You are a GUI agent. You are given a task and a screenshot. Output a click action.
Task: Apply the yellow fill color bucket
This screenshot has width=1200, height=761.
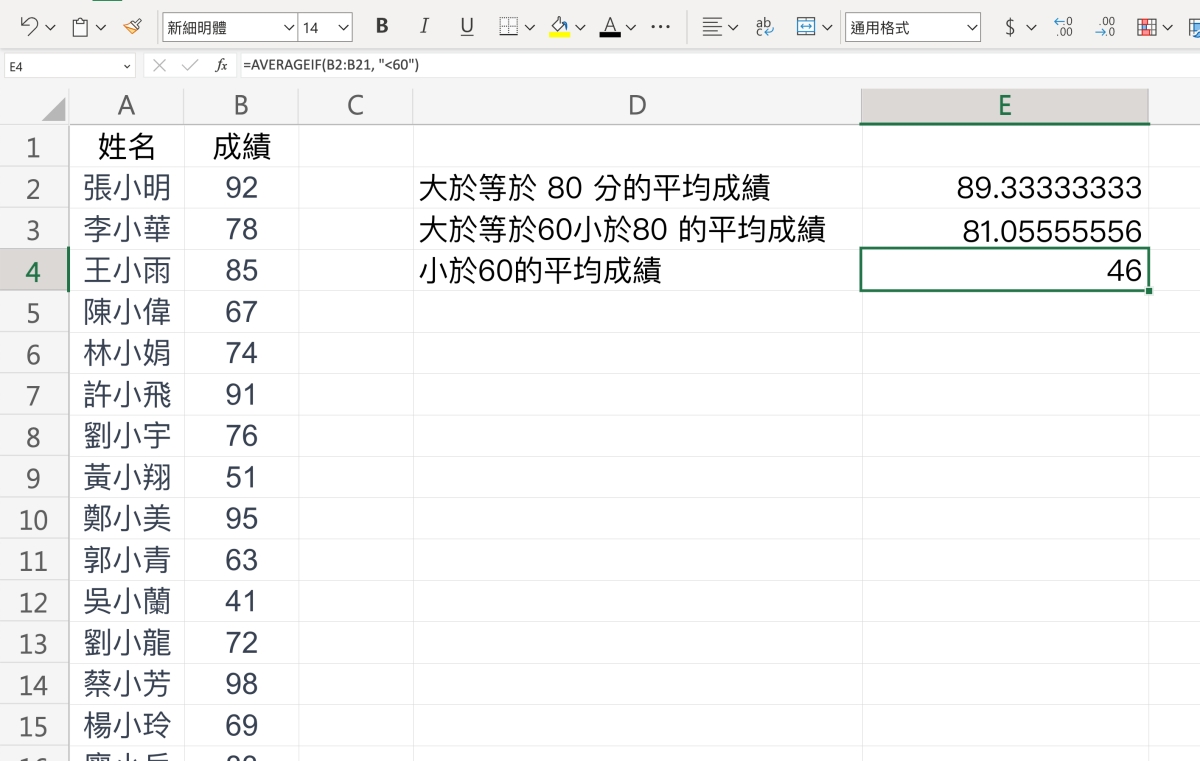[560, 27]
